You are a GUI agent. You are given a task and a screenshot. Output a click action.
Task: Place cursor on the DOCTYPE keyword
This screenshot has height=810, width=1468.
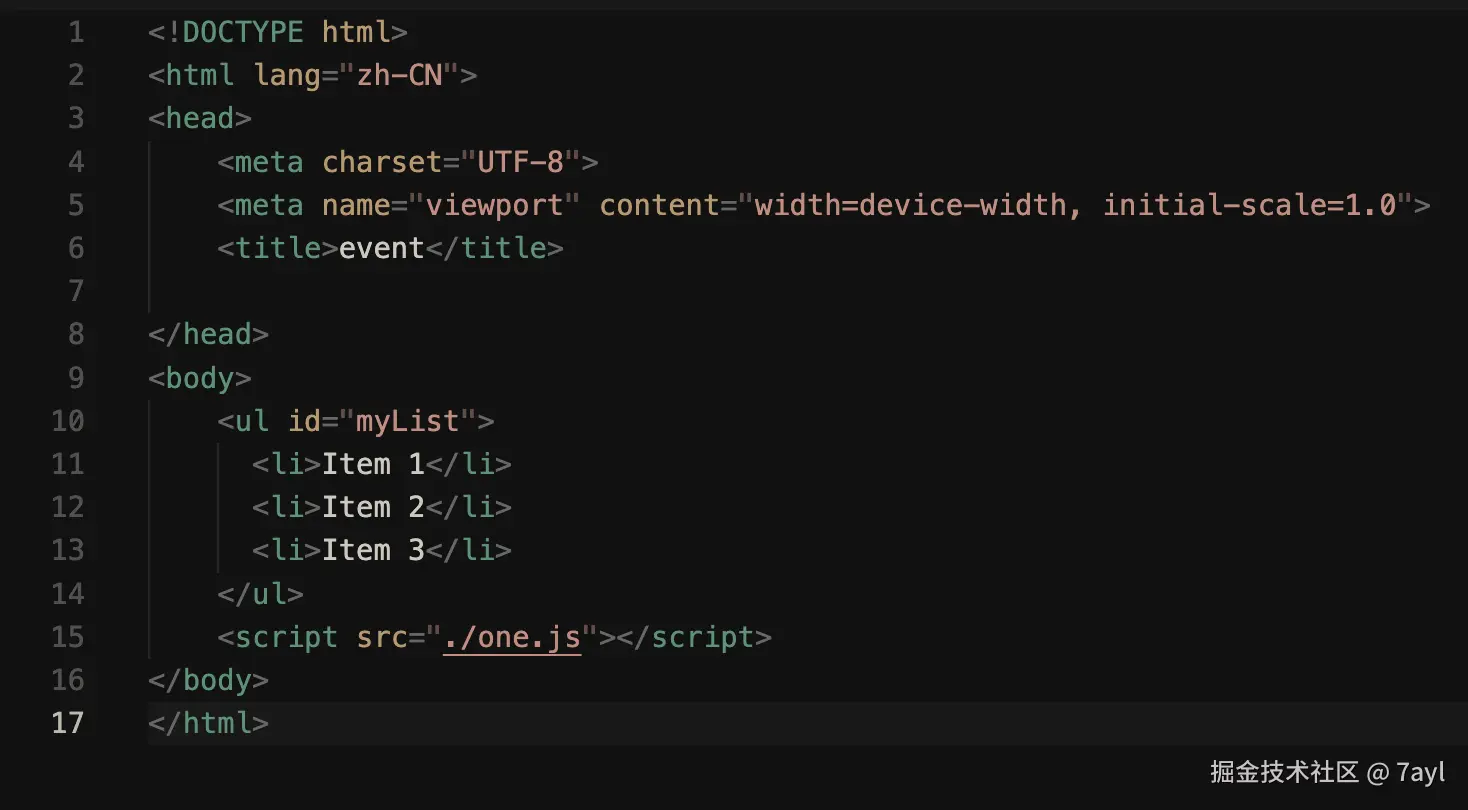243,33
